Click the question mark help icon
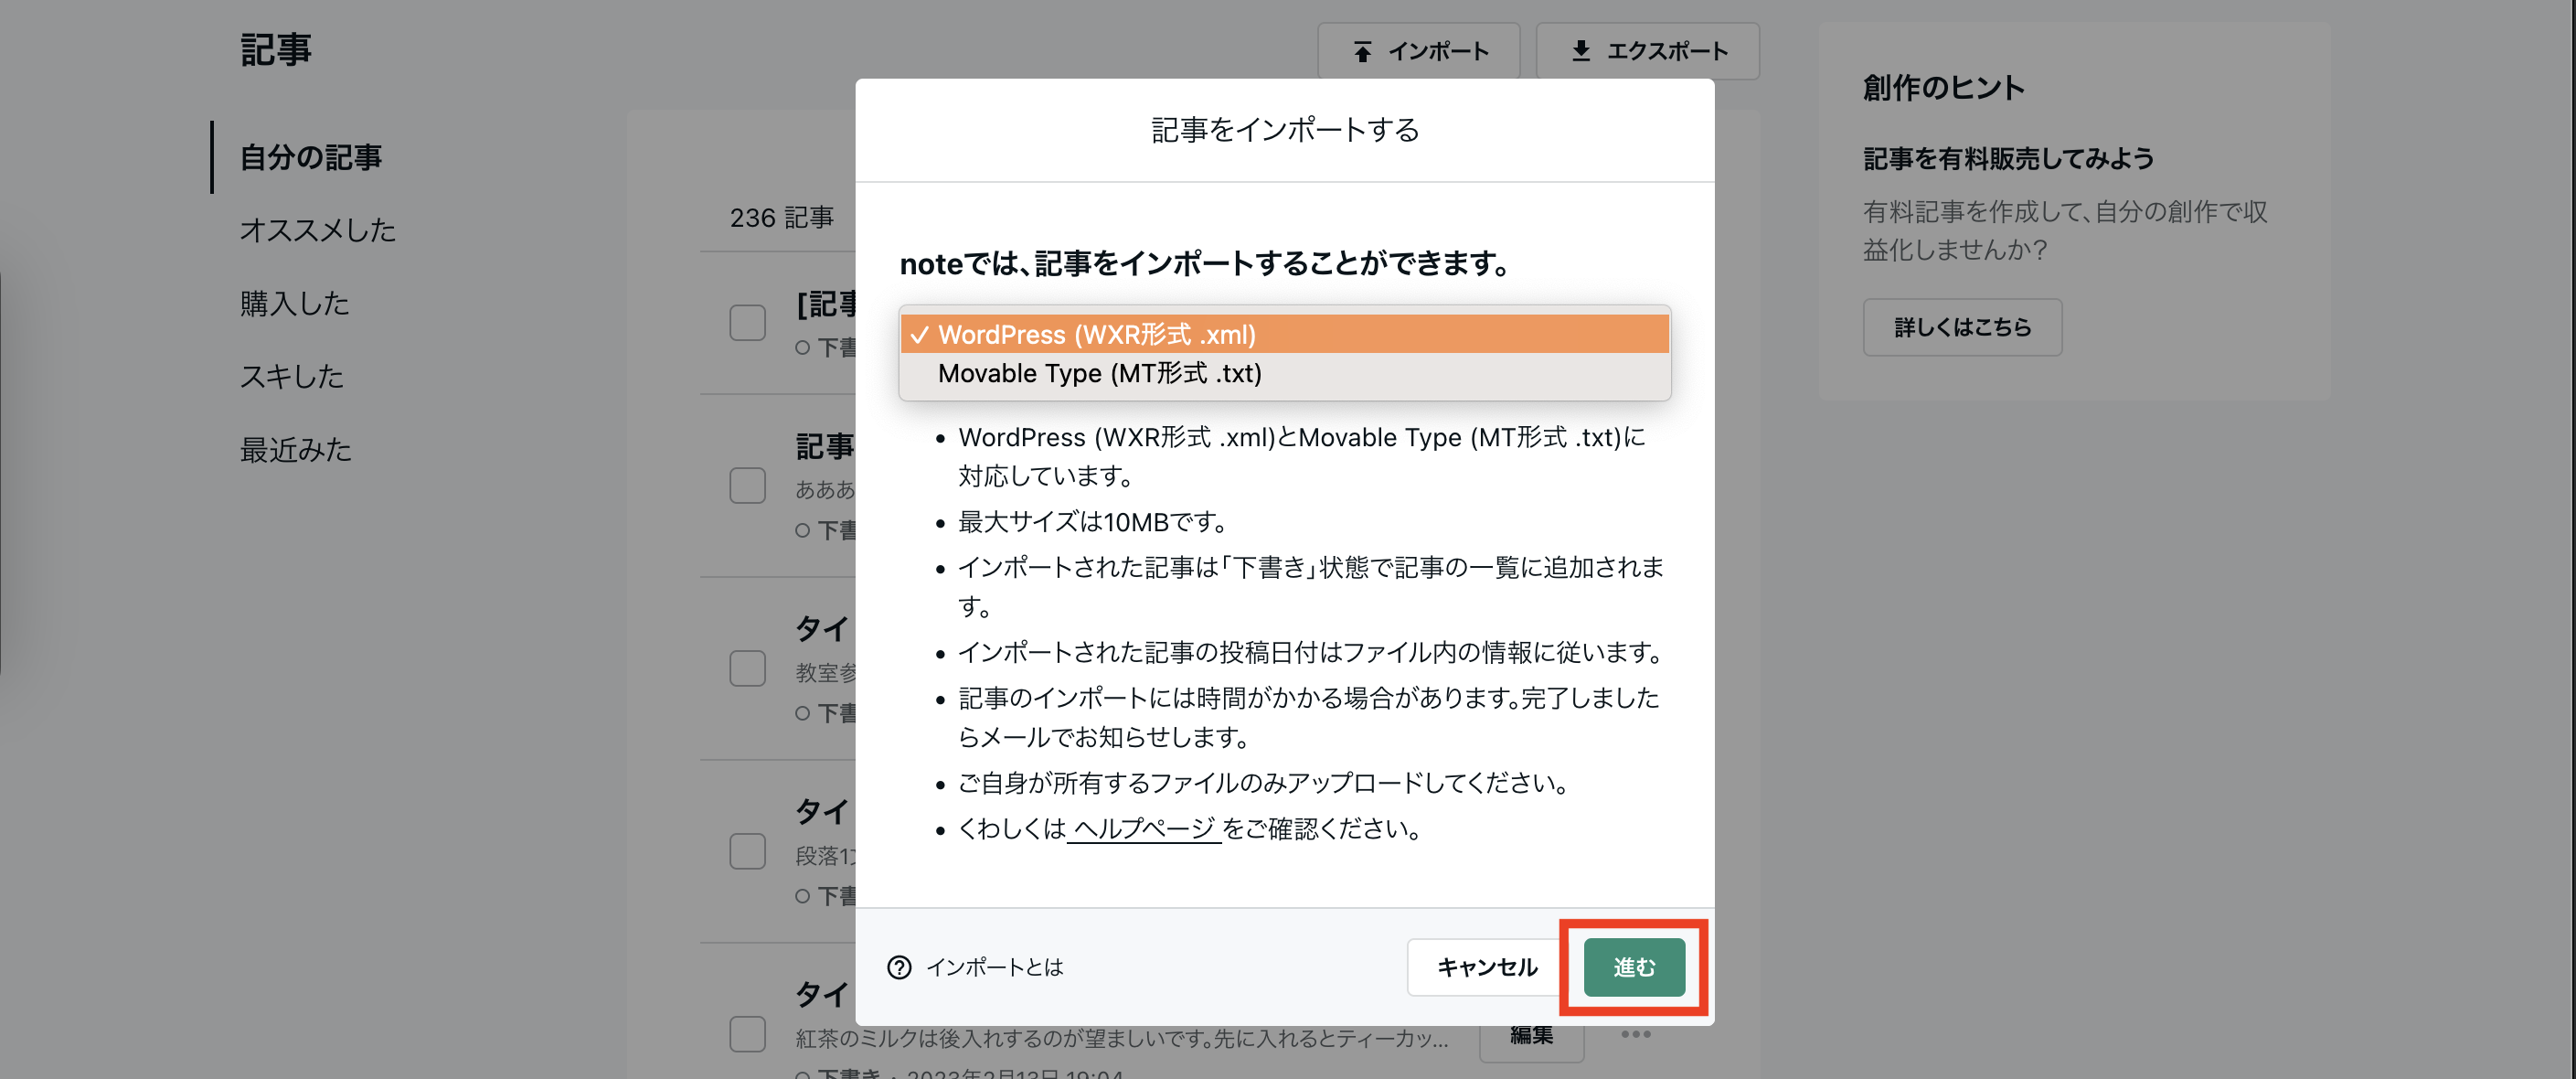 tap(899, 967)
